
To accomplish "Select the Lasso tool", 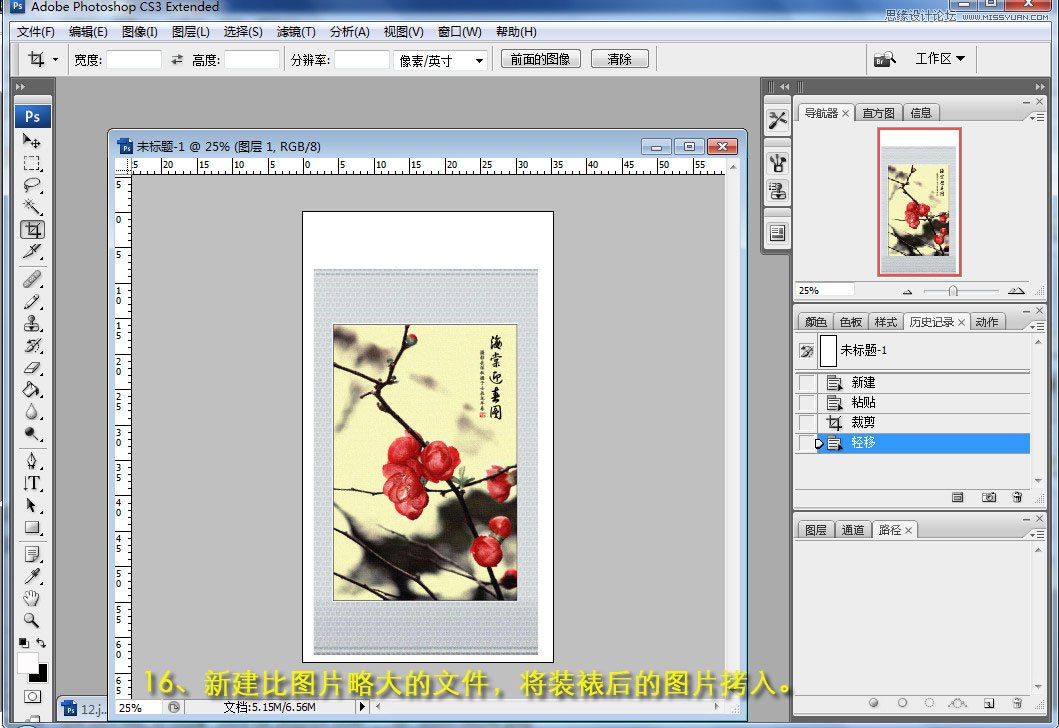I will click(32, 185).
